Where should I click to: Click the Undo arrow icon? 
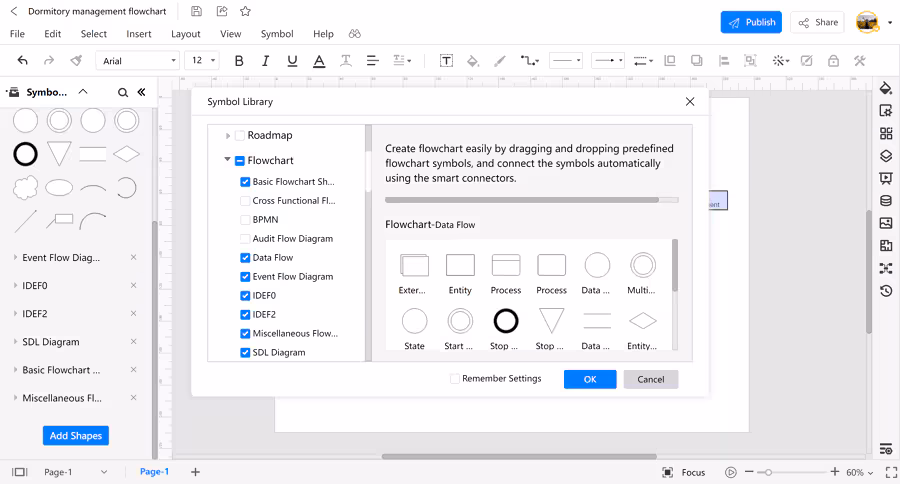tap(22, 60)
